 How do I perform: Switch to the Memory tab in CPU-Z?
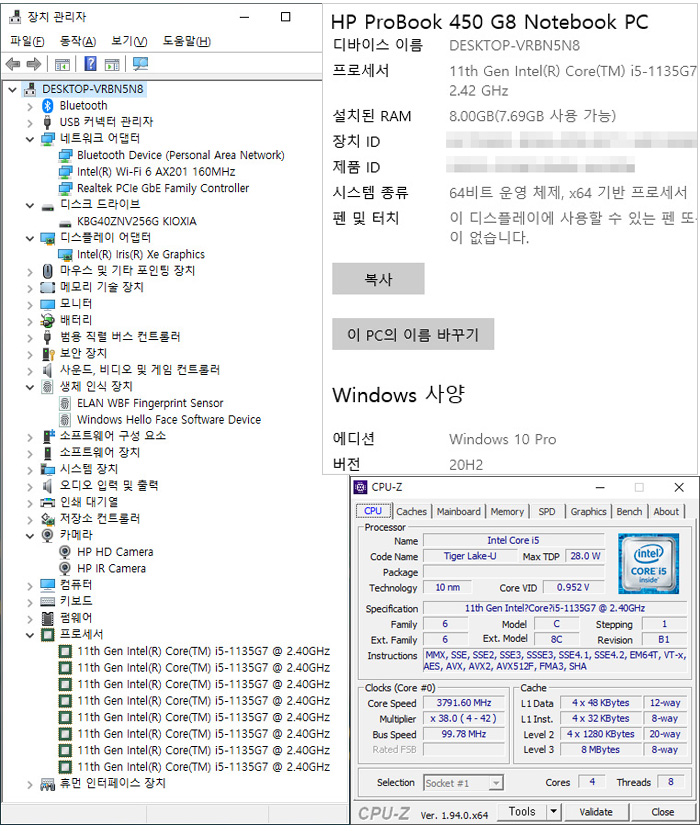(x=507, y=511)
